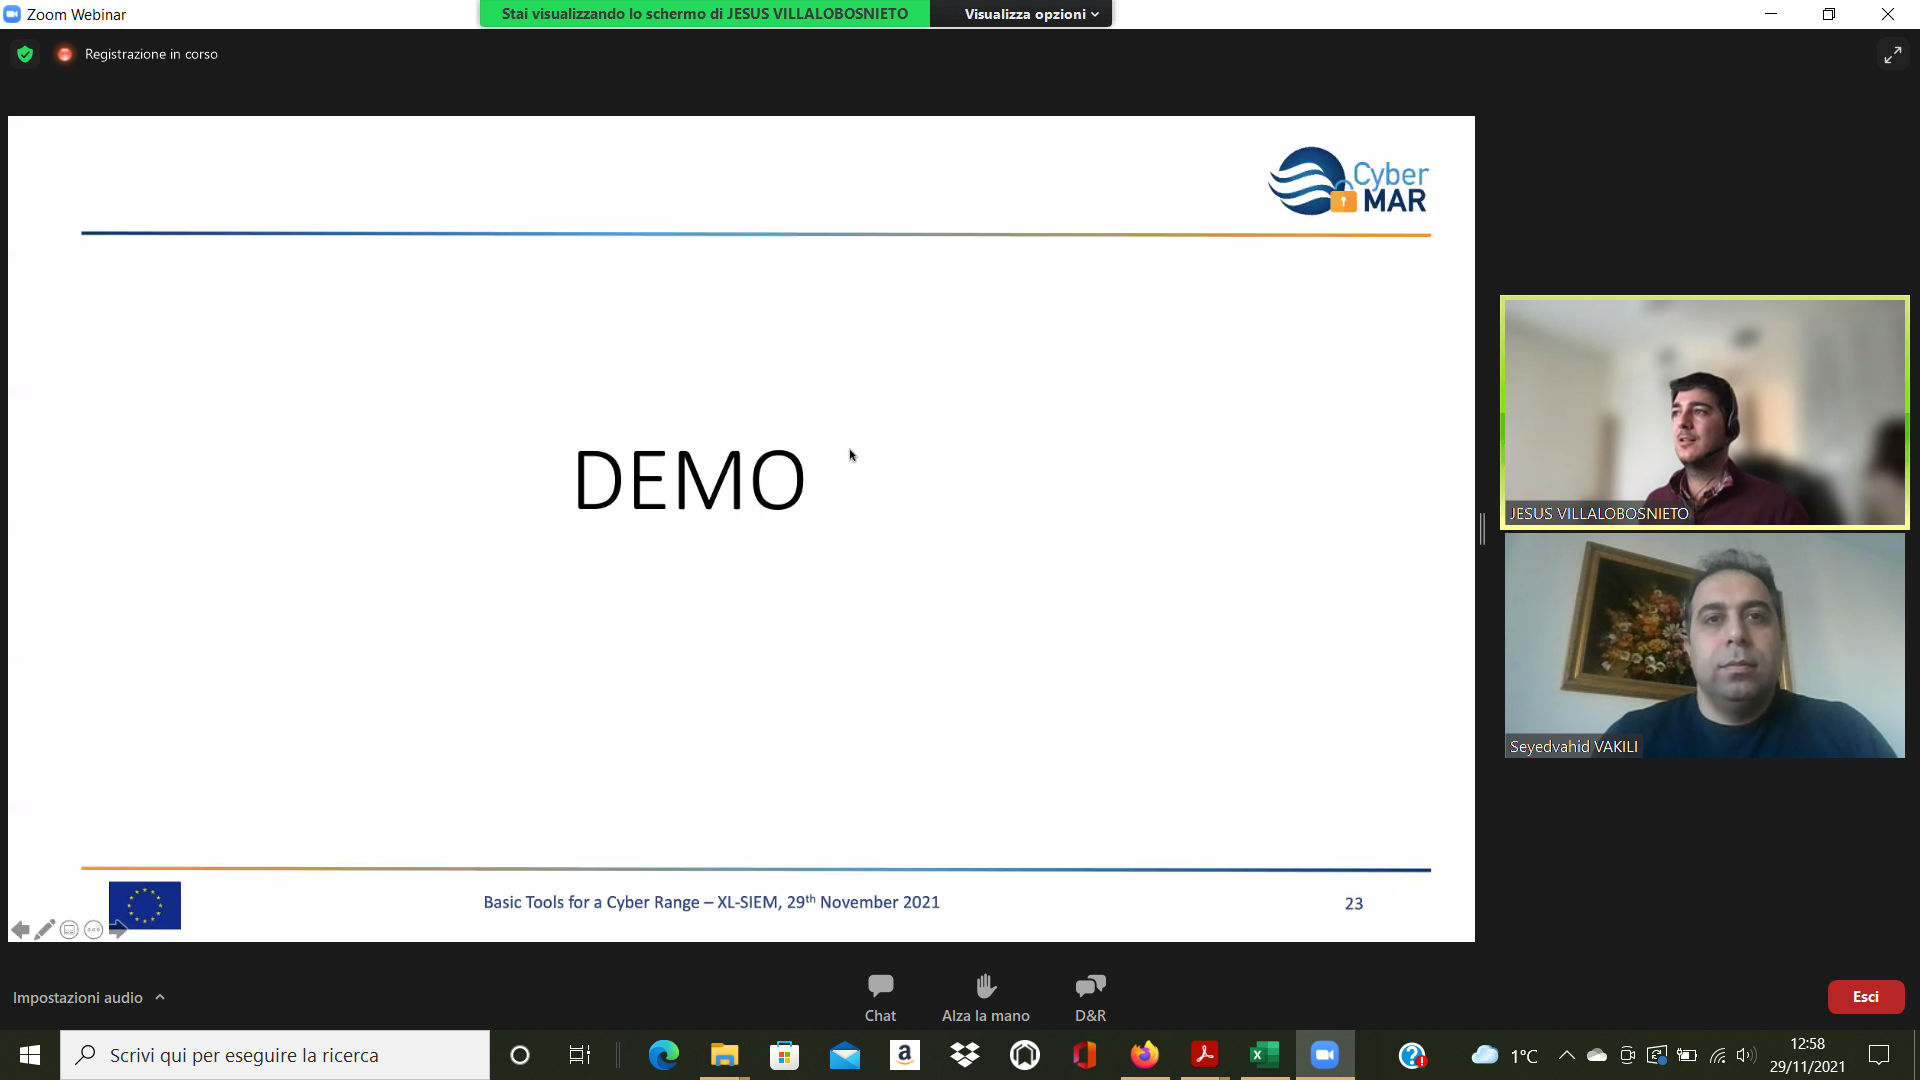Advance to the next slide with the arrow
The image size is (1920, 1080).
tap(118, 930)
